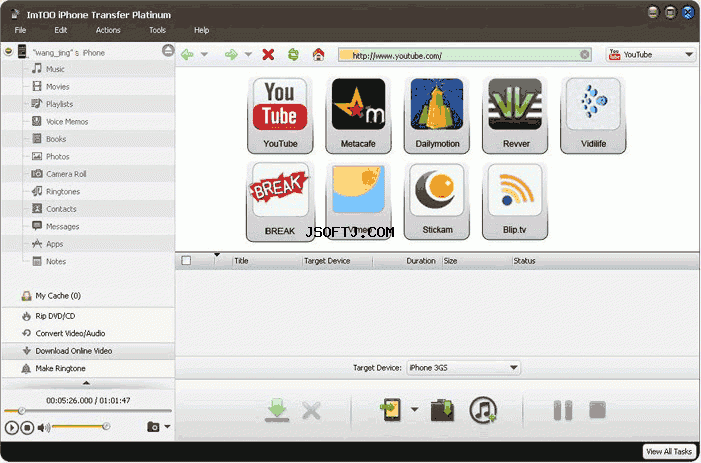This screenshot has height=463, width=701.
Task: Open the transfer to device dropdown arrow
Action: point(414,409)
